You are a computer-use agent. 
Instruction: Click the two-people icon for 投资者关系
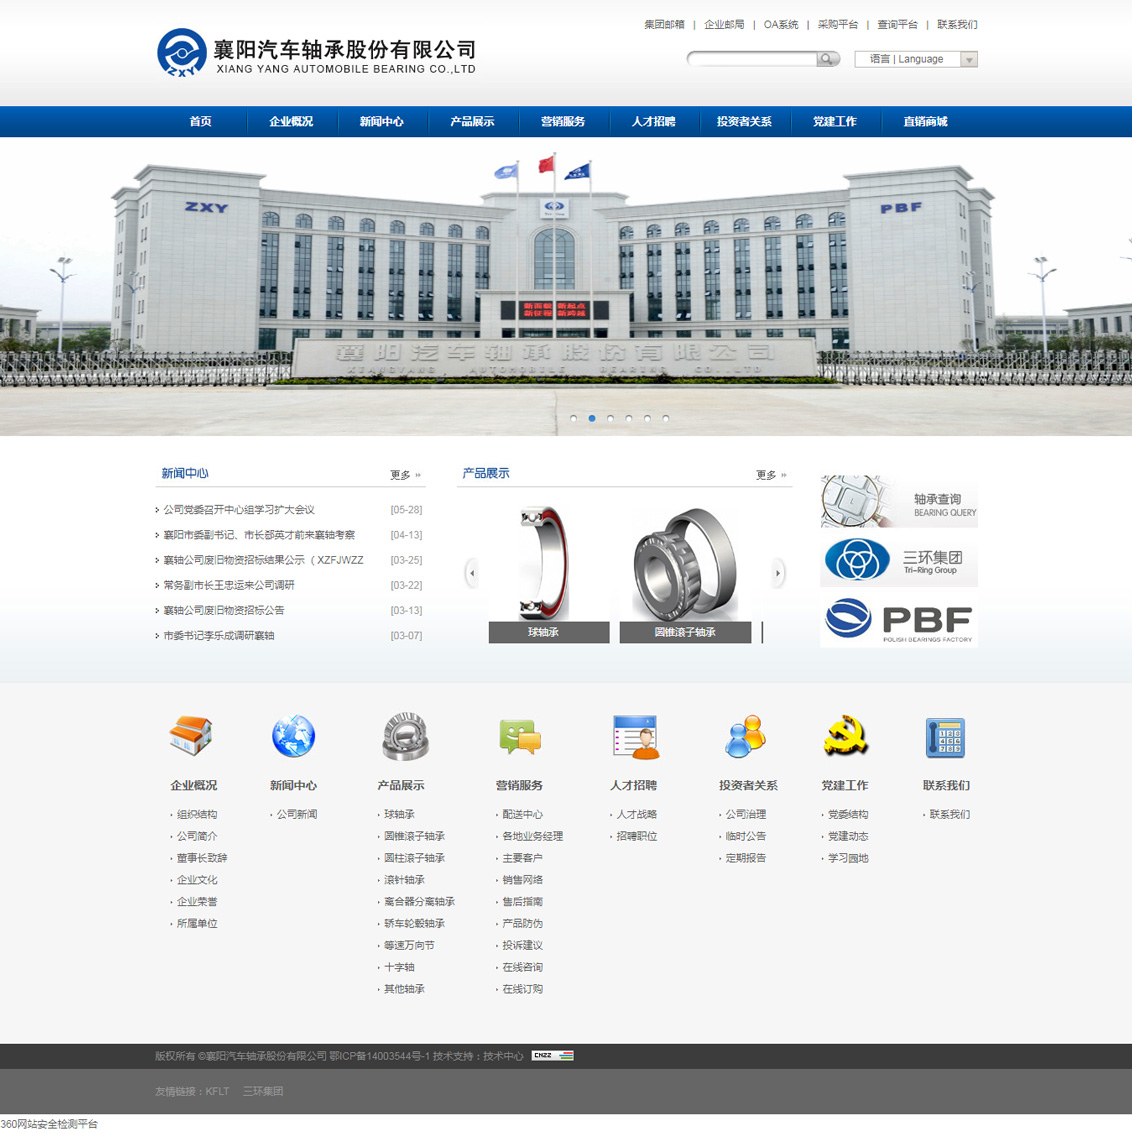(746, 737)
